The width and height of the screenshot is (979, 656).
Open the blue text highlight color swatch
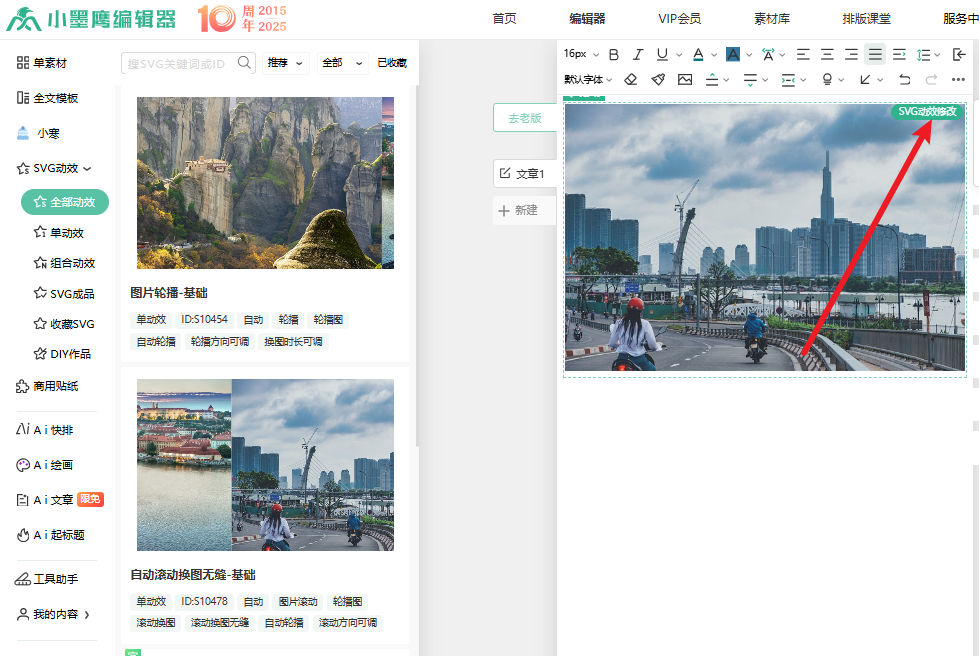[x=733, y=54]
